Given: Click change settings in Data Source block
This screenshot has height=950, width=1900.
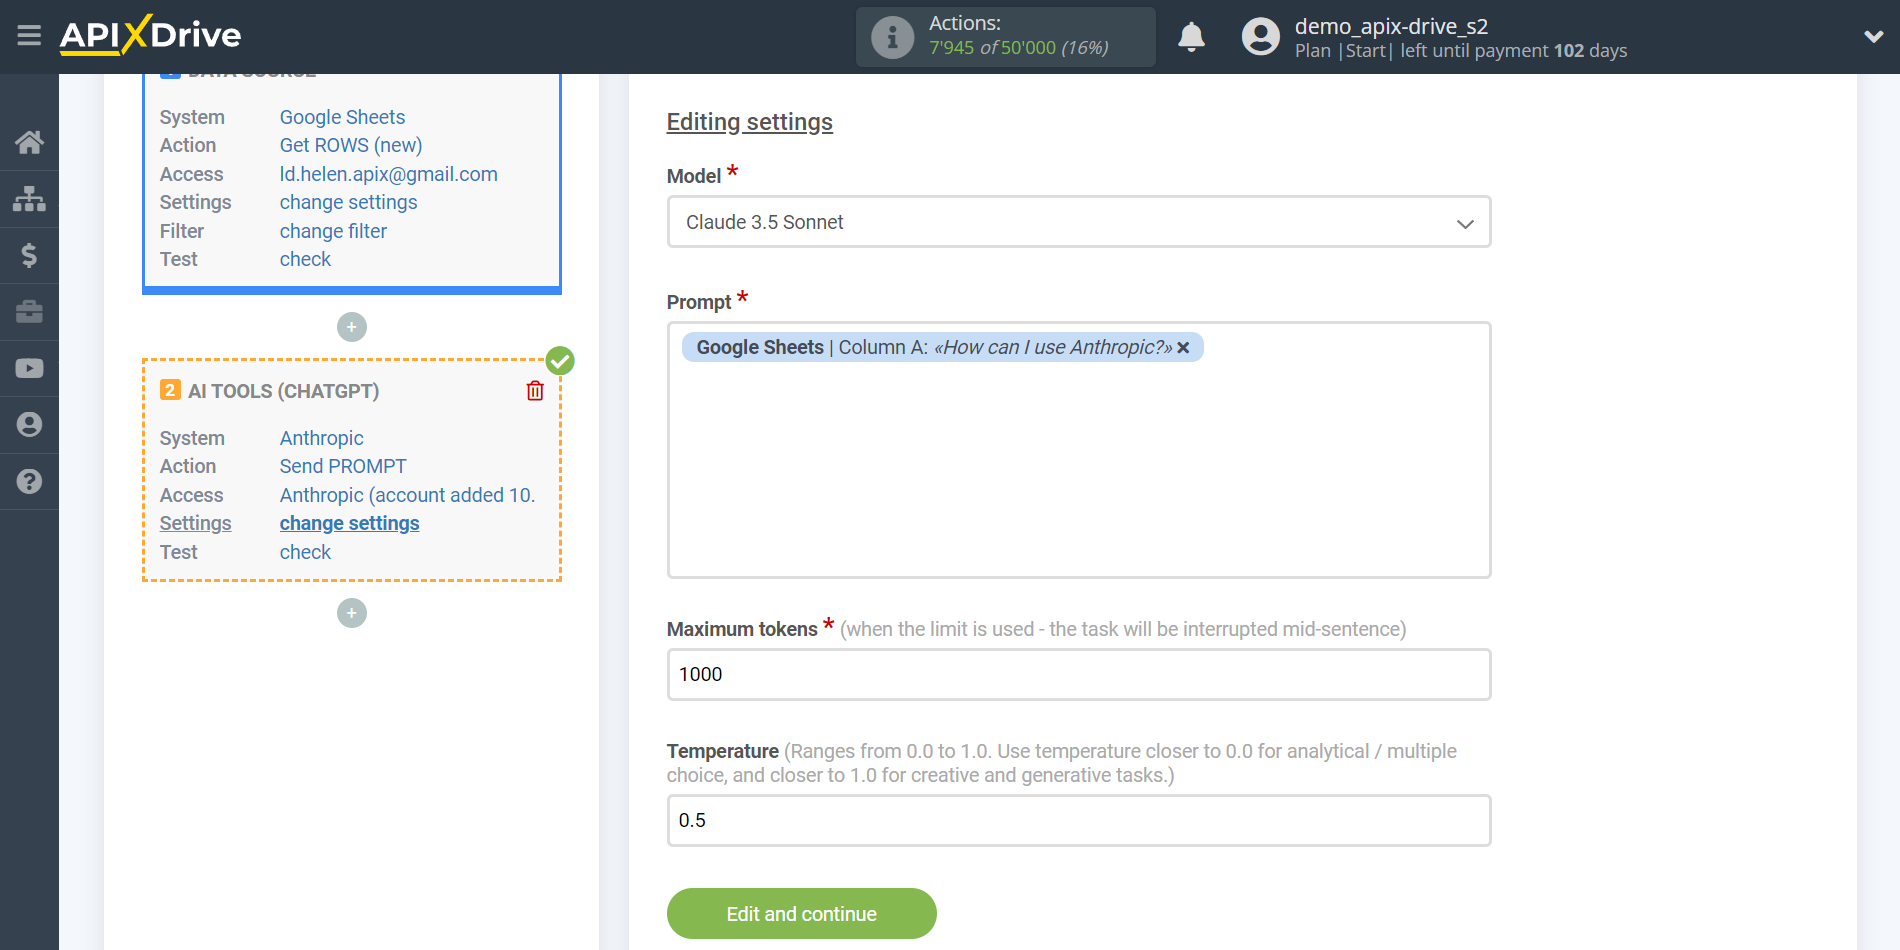Looking at the screenshot, I should [x=348, y=202].
